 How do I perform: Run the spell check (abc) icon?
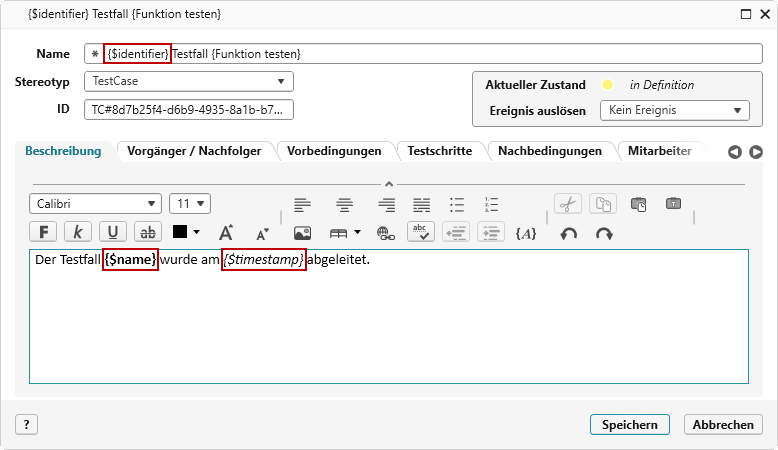[422, 232]
